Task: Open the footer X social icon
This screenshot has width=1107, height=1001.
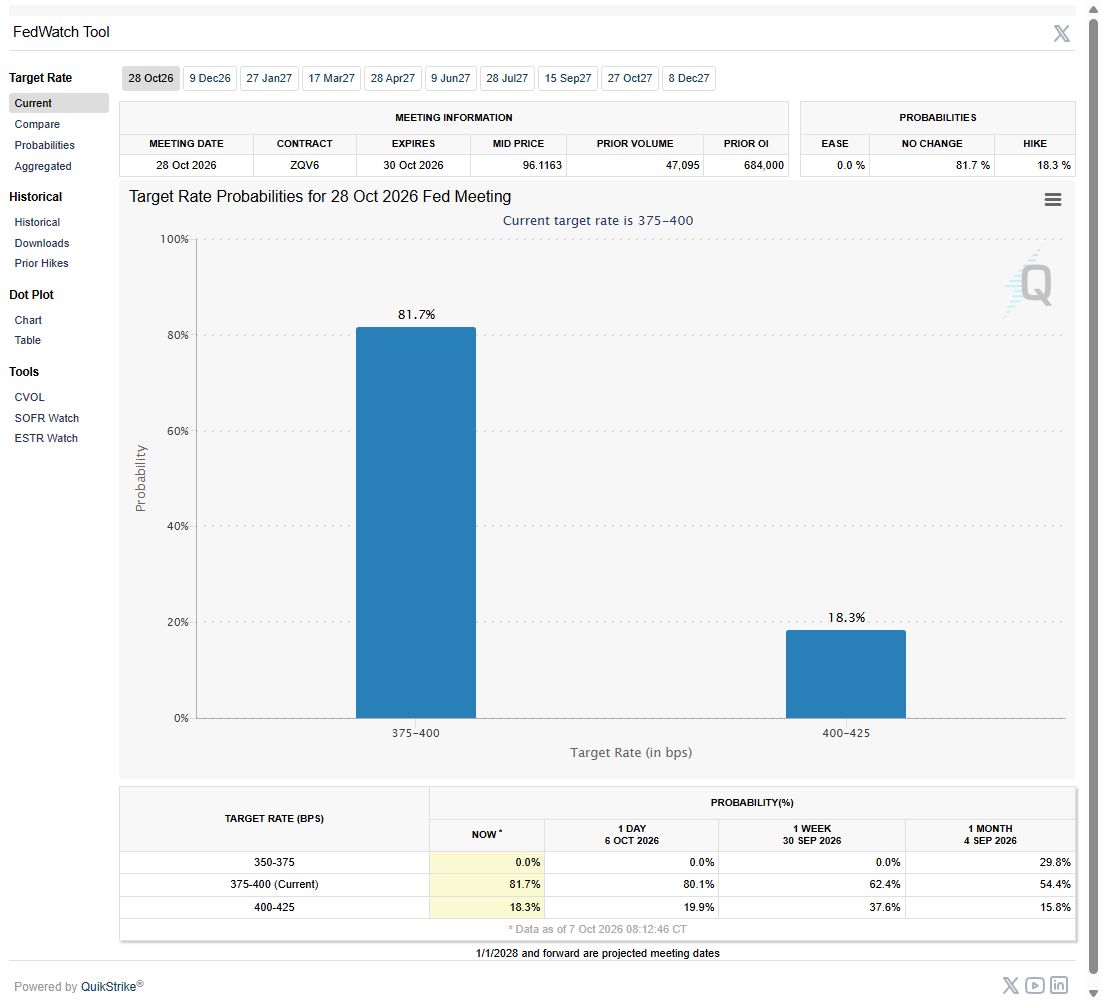Action: (1010, 985)
